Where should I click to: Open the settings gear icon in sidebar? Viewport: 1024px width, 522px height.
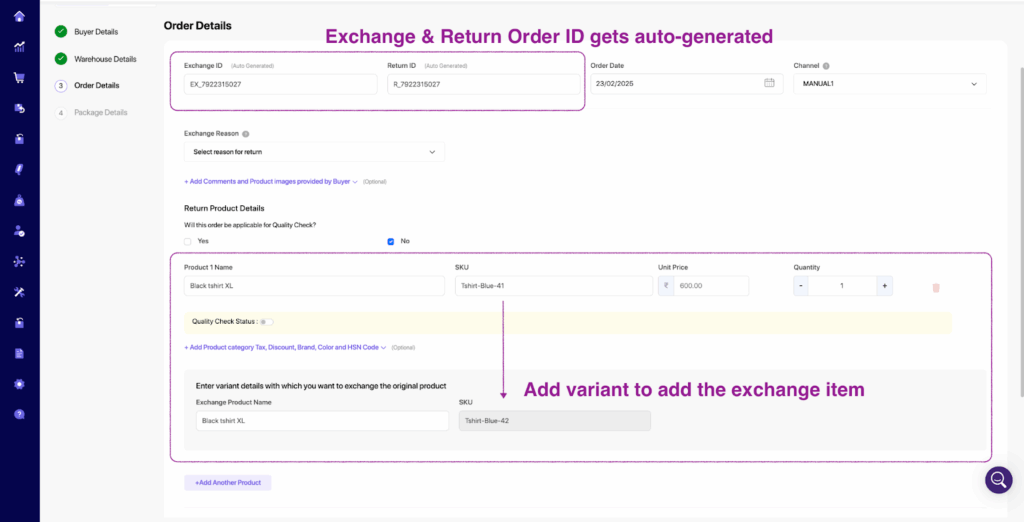pos(19,384)
